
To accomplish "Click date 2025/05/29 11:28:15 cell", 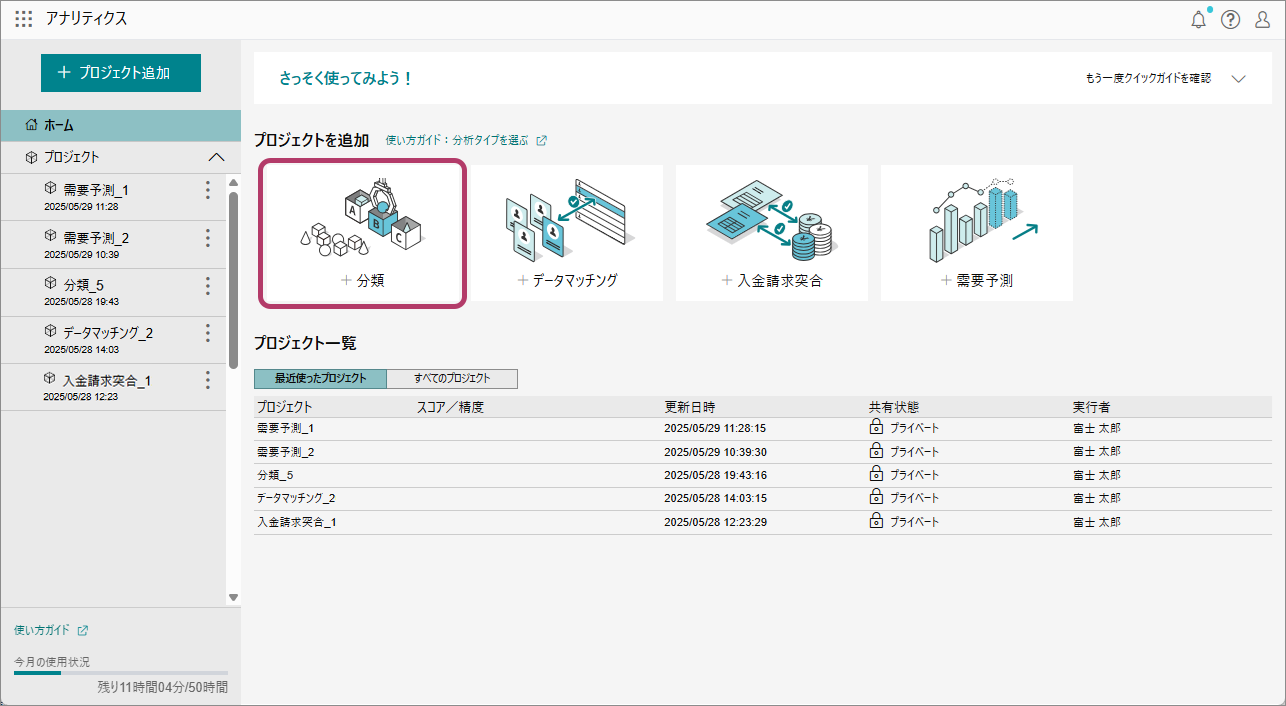I will tap(716, 428).
